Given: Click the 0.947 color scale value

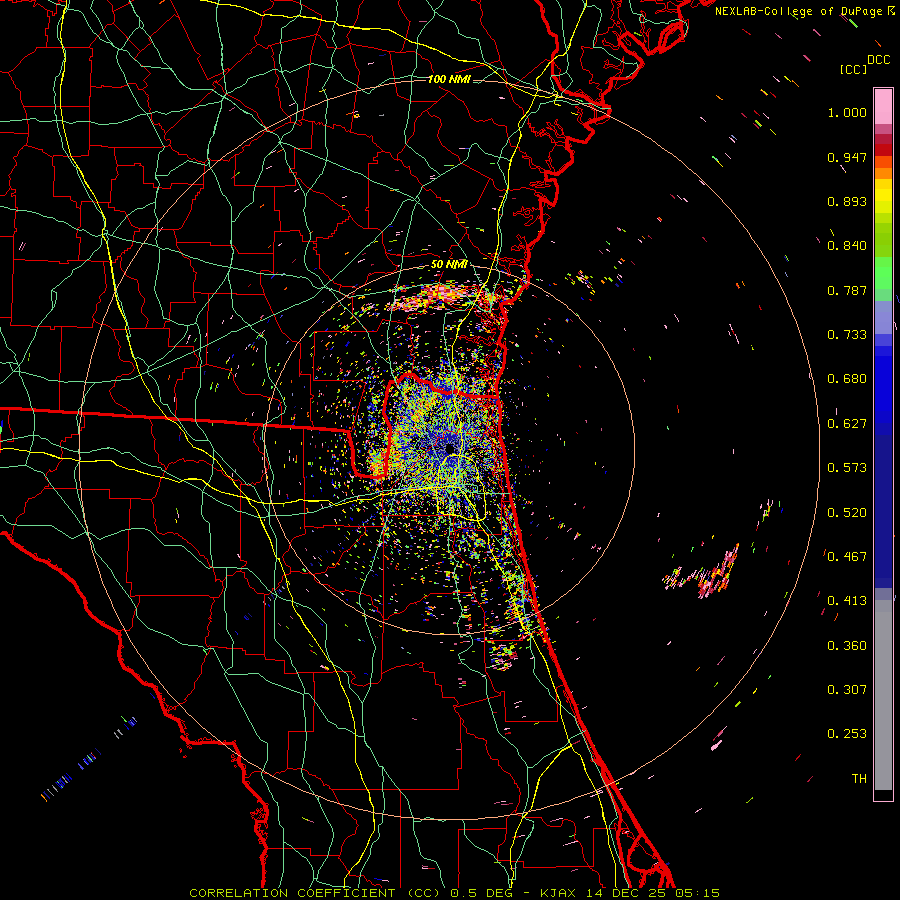Looking at the screenshot, I should tap(847, 157).
